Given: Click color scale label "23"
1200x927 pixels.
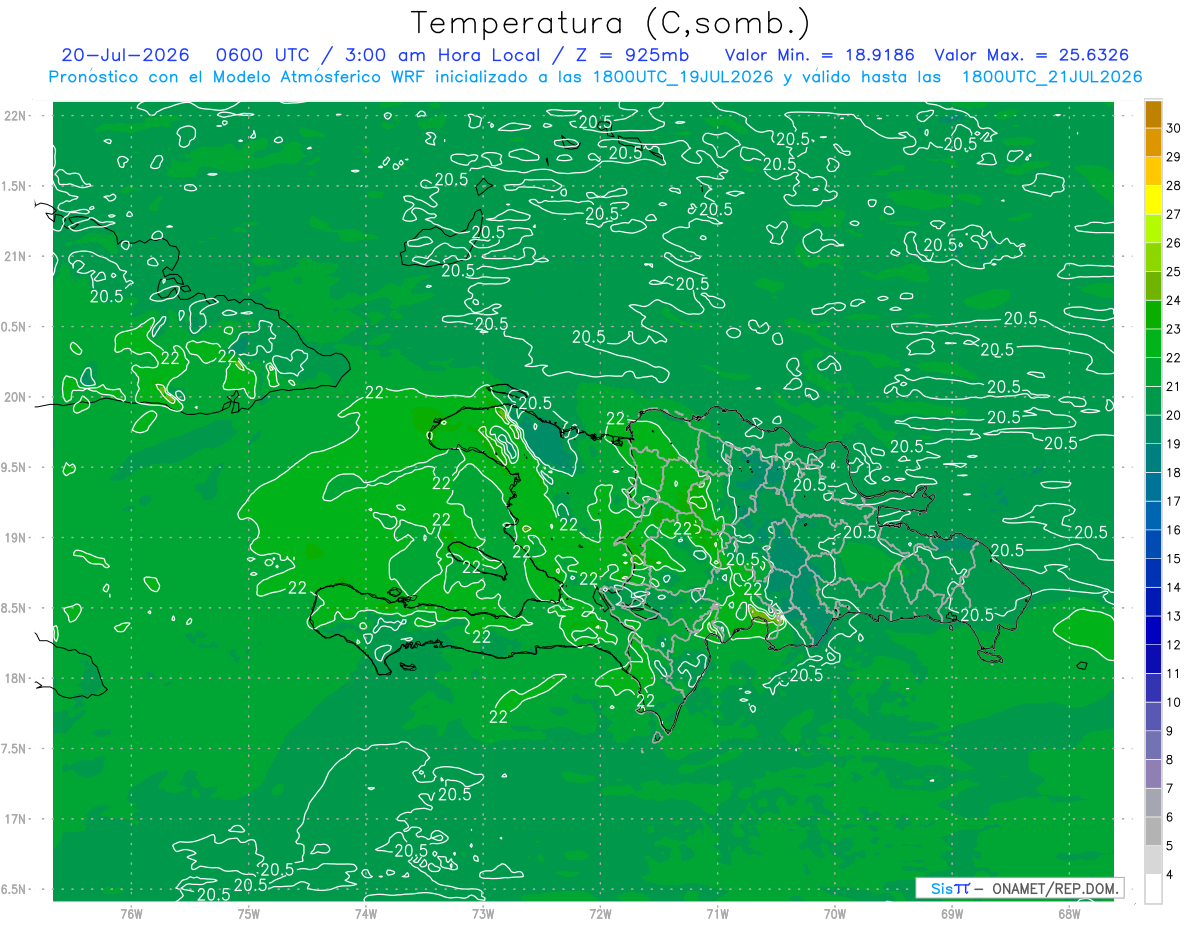Looking at the screenshot, I should click(x=1173, y=329).
